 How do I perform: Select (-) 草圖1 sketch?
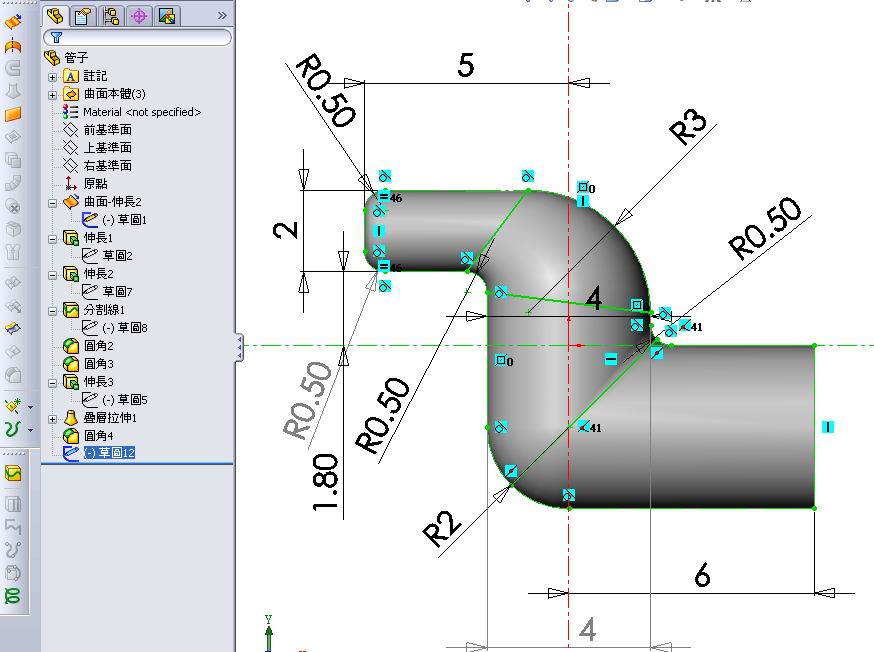tap(114, 220)
